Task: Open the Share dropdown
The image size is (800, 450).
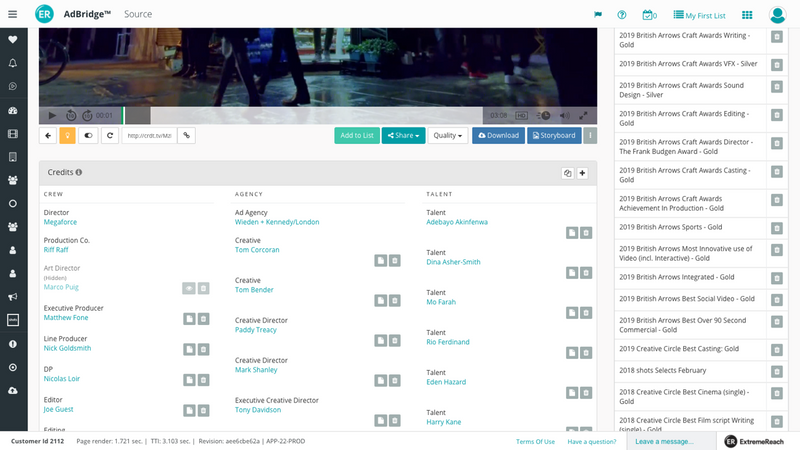Action: [x=403, y=135]
